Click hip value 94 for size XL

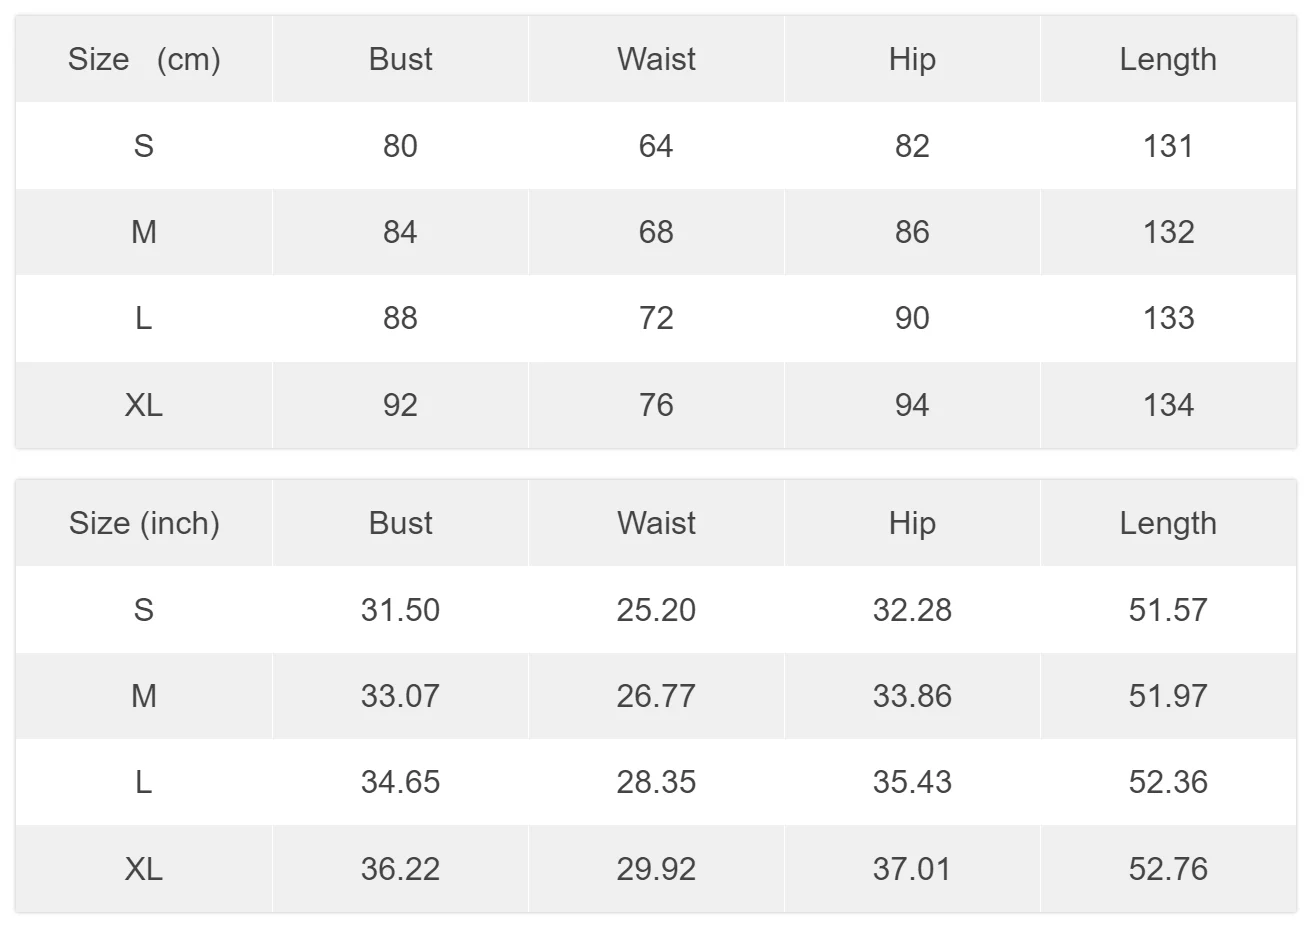pyautogui.click(x=912, y=405)
